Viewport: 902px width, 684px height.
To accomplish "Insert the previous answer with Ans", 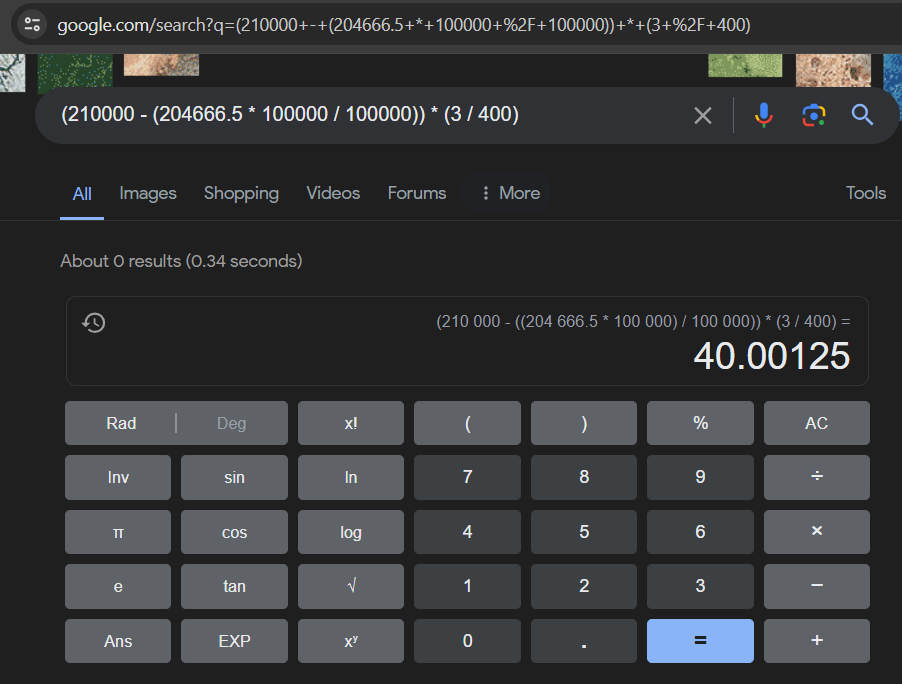I will point(118,641).
